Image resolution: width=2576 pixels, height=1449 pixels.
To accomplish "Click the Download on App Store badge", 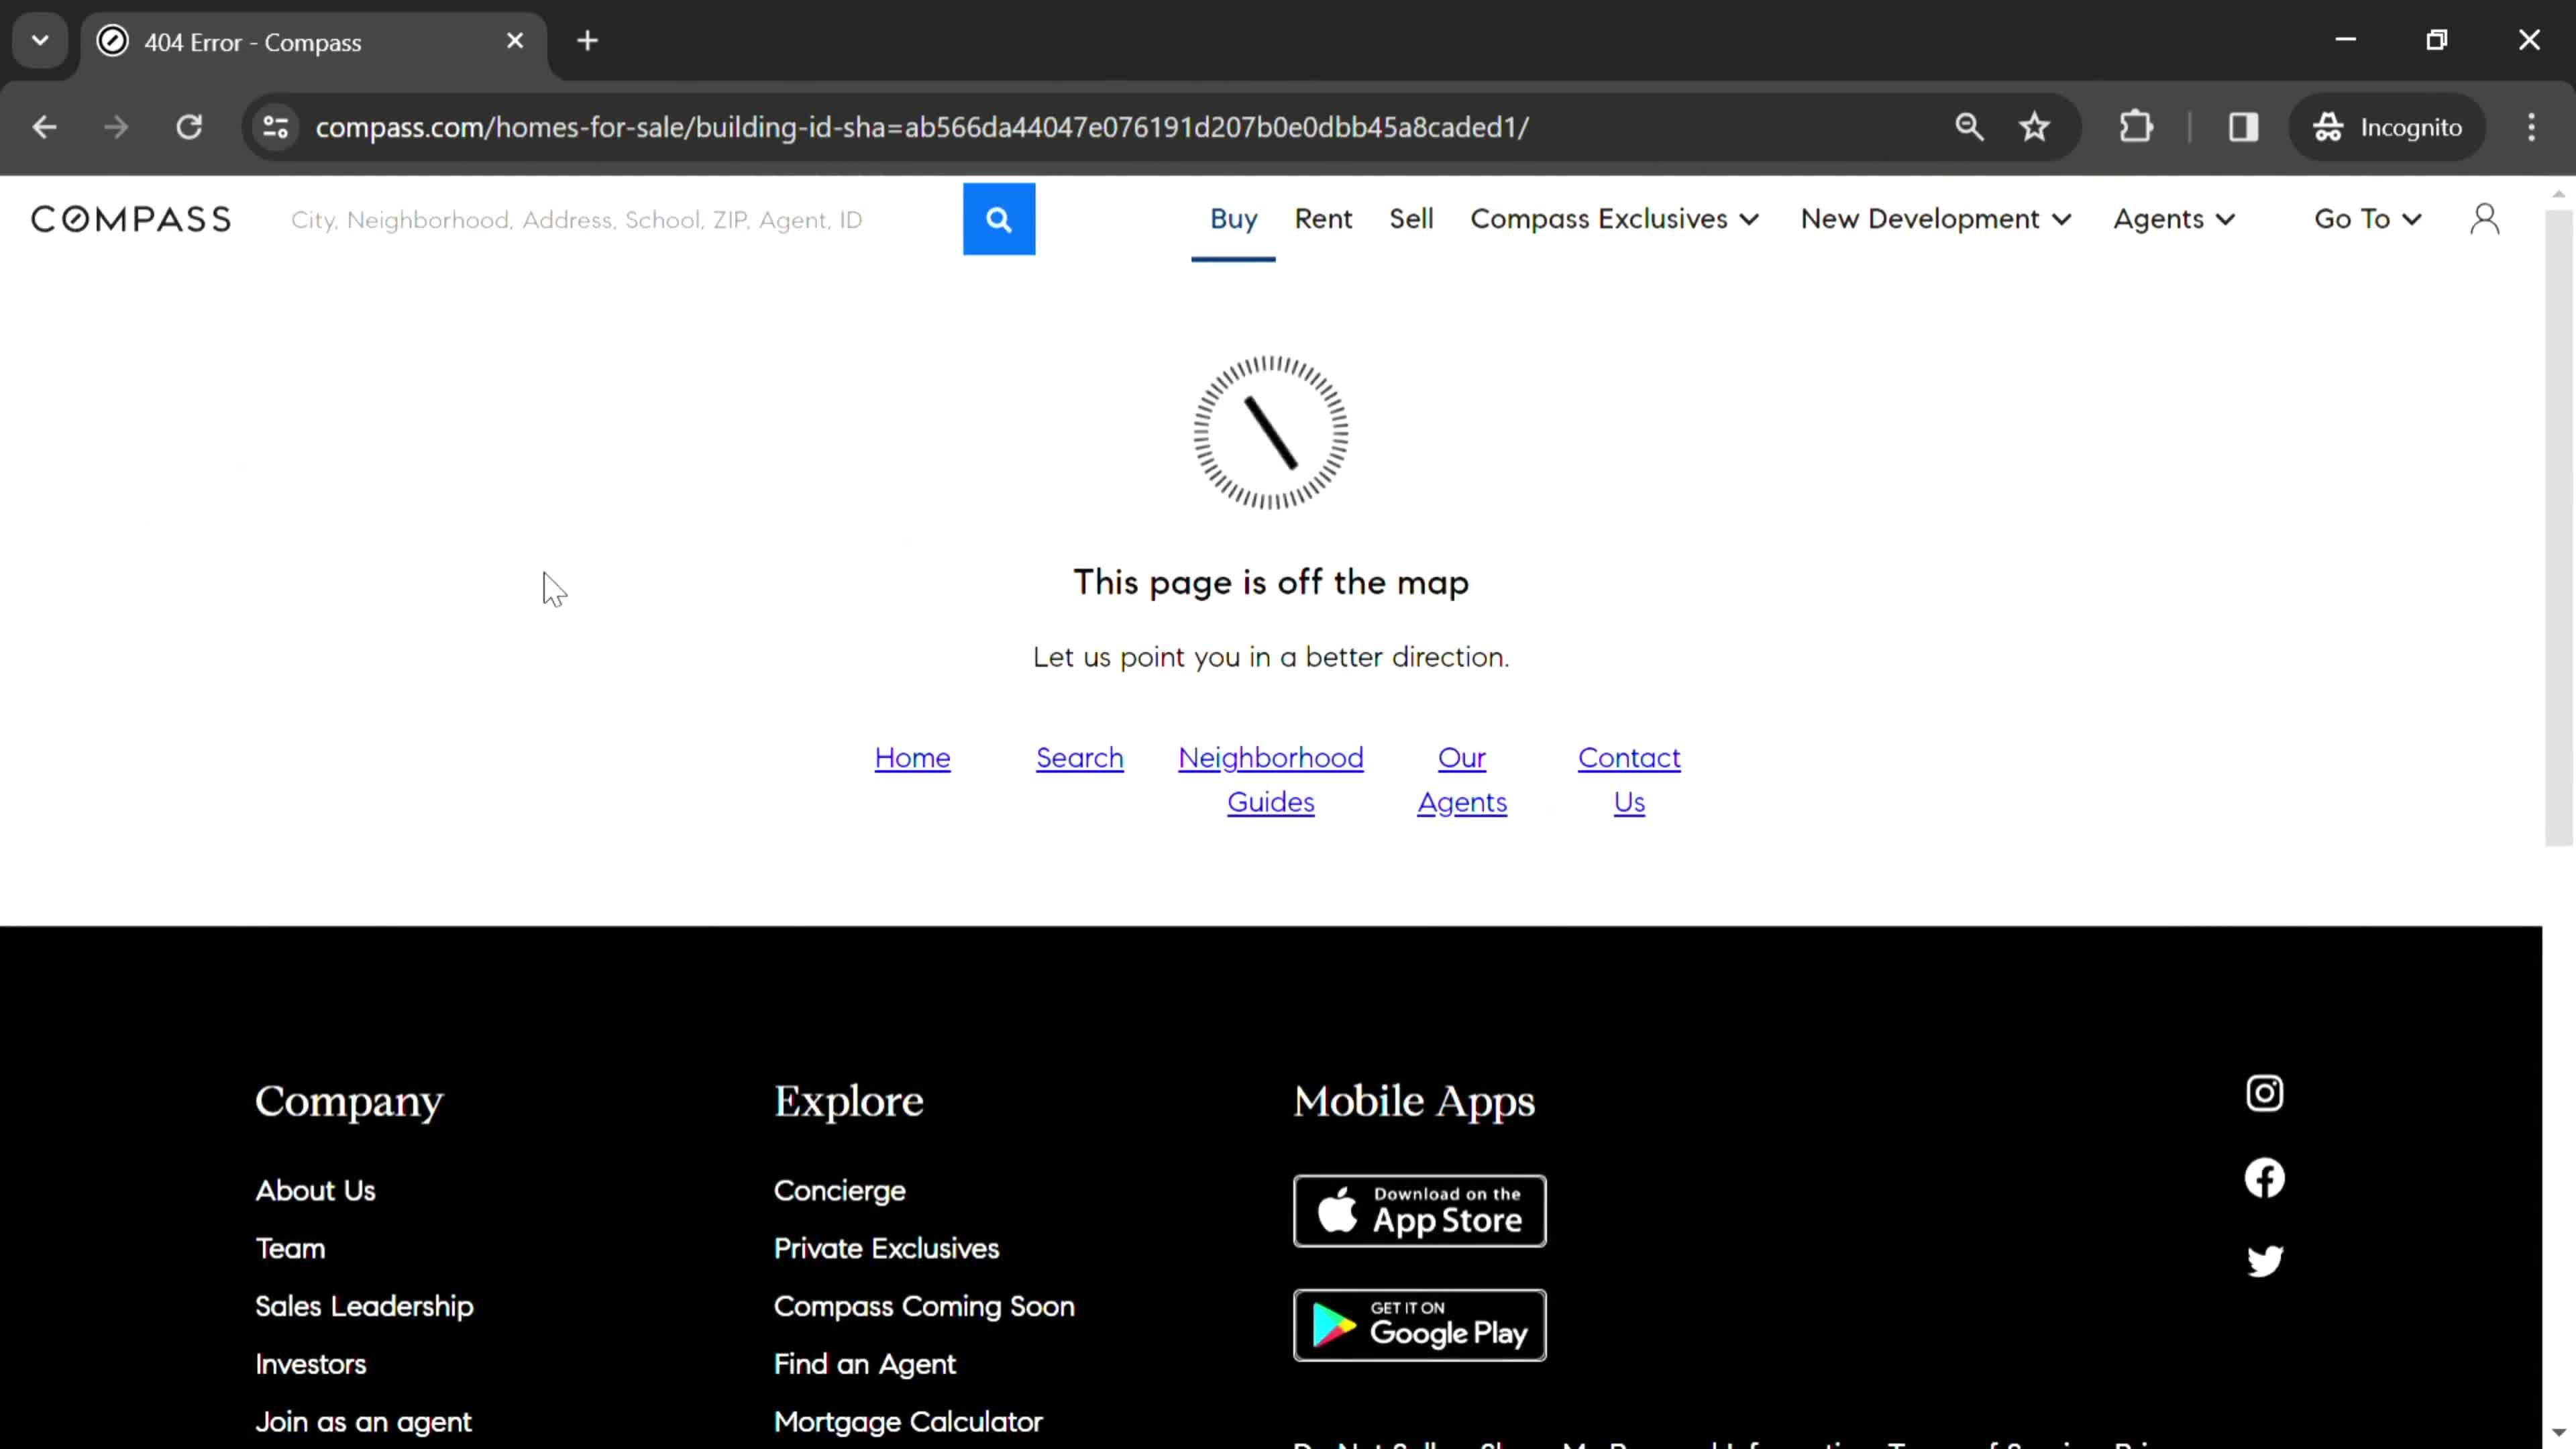I will [1421, 1210].
